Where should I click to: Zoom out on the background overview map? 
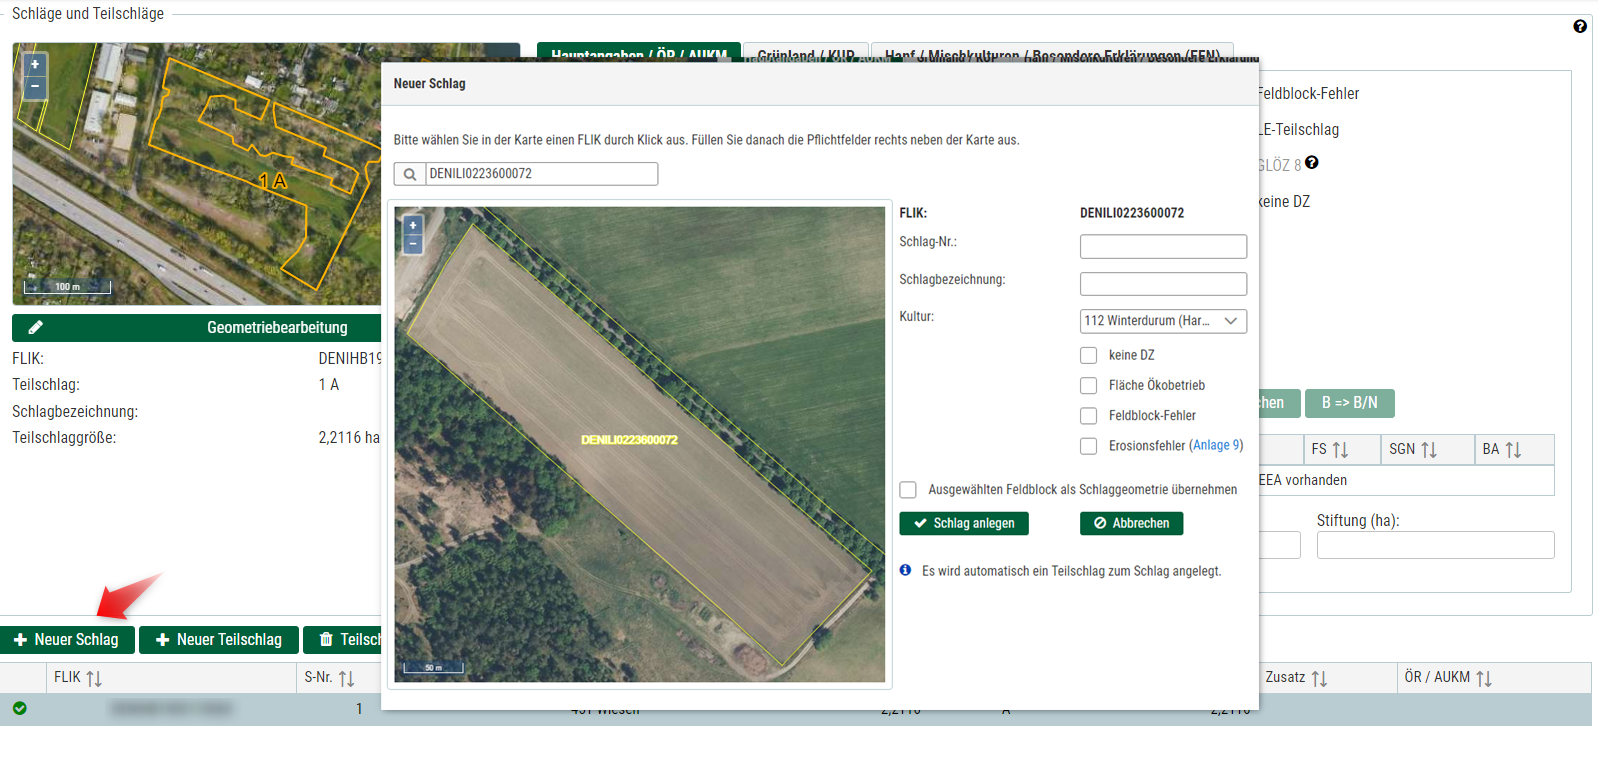tap(35, 87)
